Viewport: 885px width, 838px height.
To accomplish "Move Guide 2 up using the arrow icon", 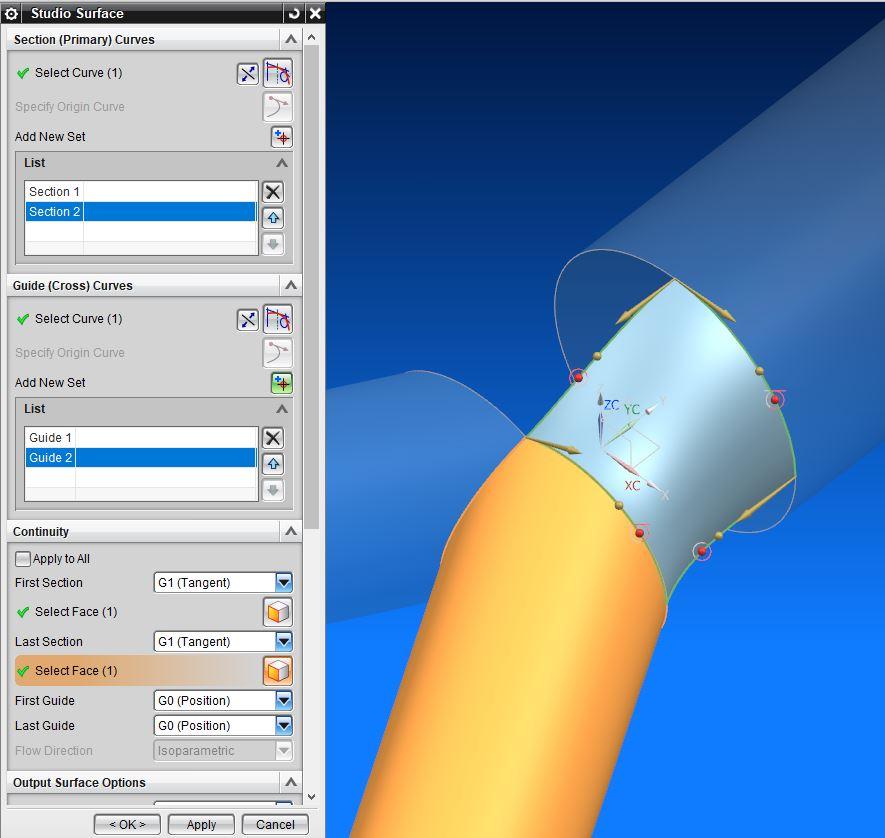I will tap(272, 463).
